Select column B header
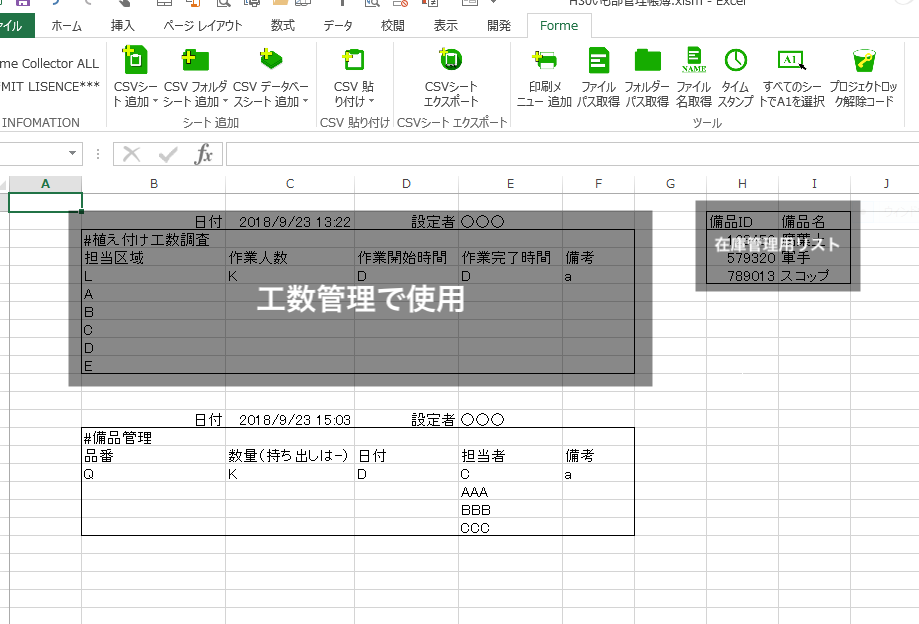919x624 pixels. click(x=154, y=184)
